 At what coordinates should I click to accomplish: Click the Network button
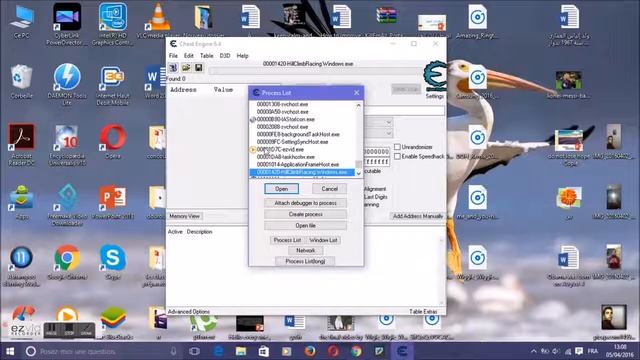pyautogui.click(x=305, y=250)
